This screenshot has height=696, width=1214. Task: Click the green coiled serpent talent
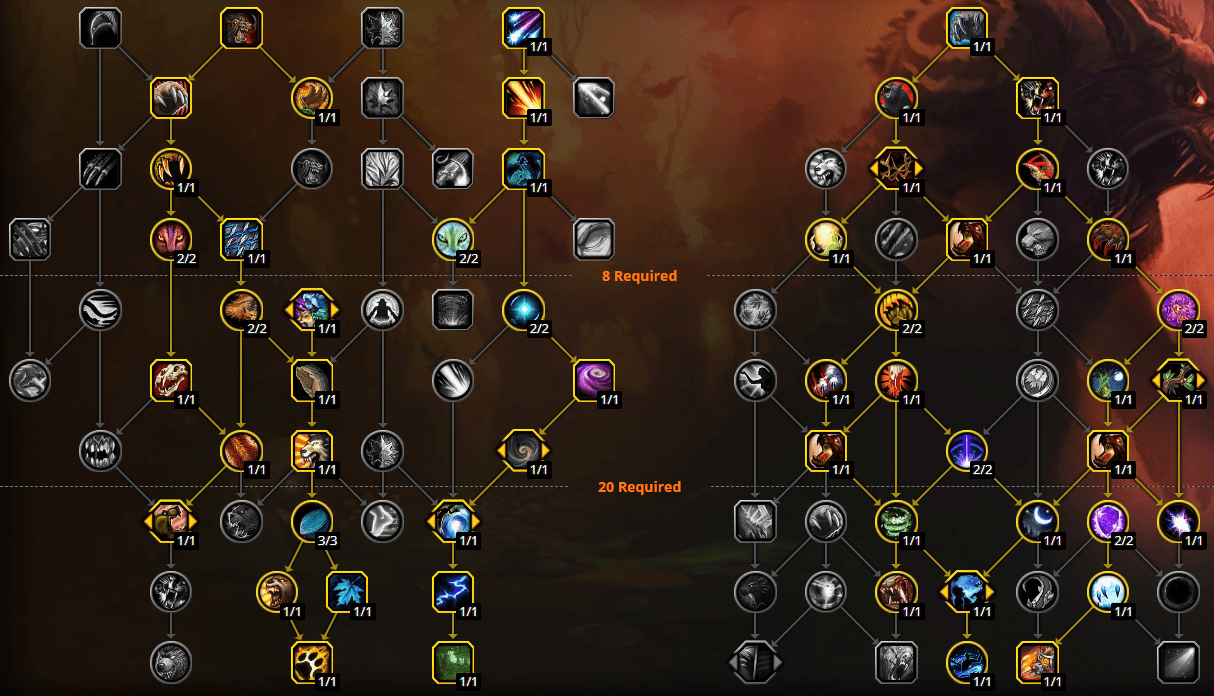(896, 521)
